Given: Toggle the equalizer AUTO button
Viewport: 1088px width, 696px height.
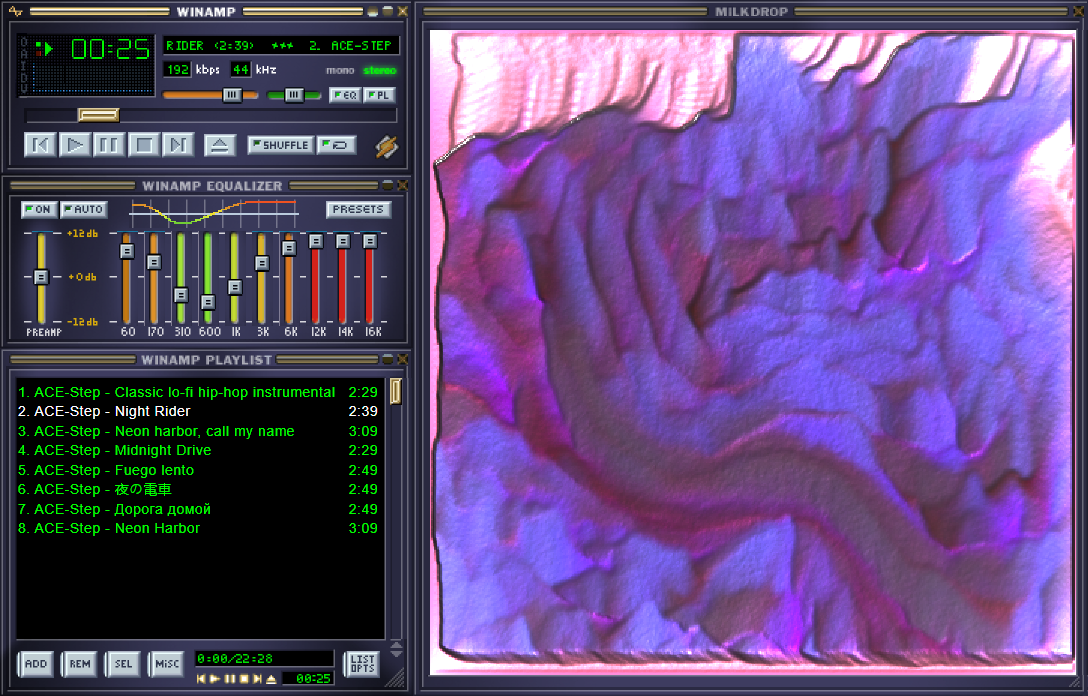Looking at the screenshot, I should tap(83, 209).
